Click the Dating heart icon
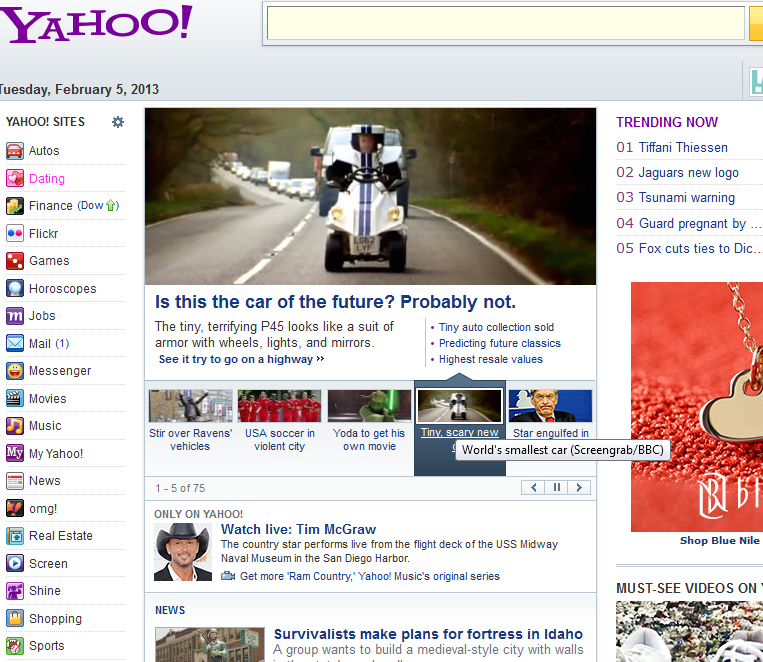The image size is (763, 662). [x=15, y=179]
